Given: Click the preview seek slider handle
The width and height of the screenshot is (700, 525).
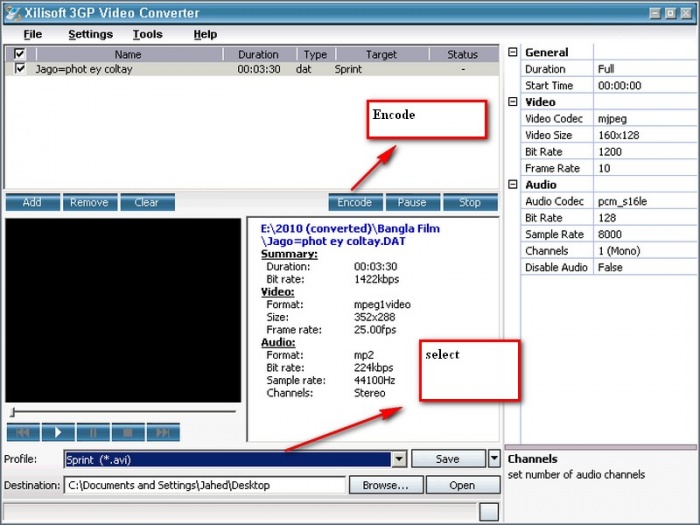Looking at the screenshot, I should coord(13,412).
